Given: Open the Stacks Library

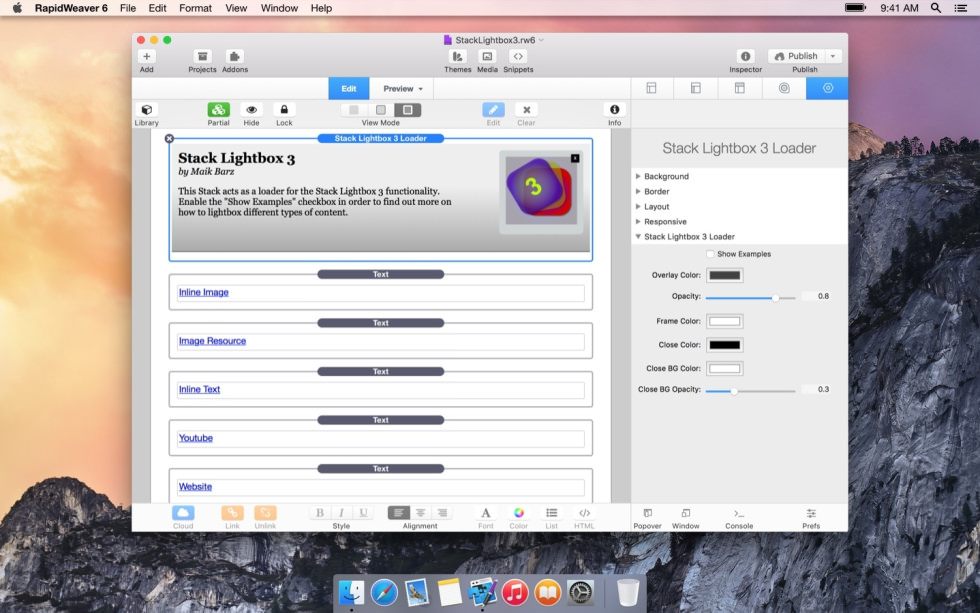Looking at the screenshot, I should [x=146, y=110].
